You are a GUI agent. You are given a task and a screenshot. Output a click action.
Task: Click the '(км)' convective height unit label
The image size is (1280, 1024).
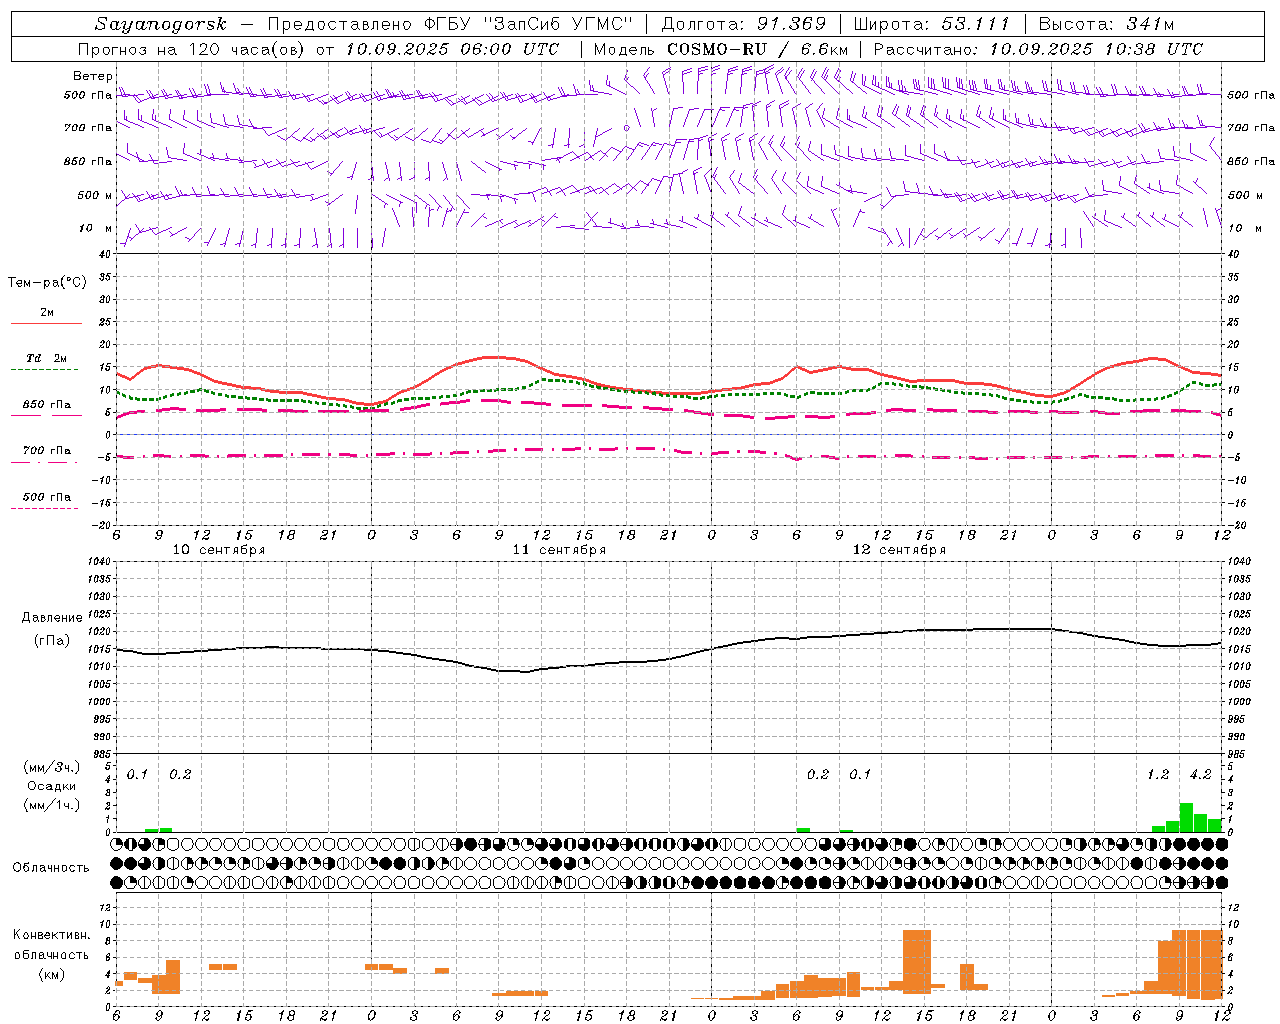coord(52,974)
